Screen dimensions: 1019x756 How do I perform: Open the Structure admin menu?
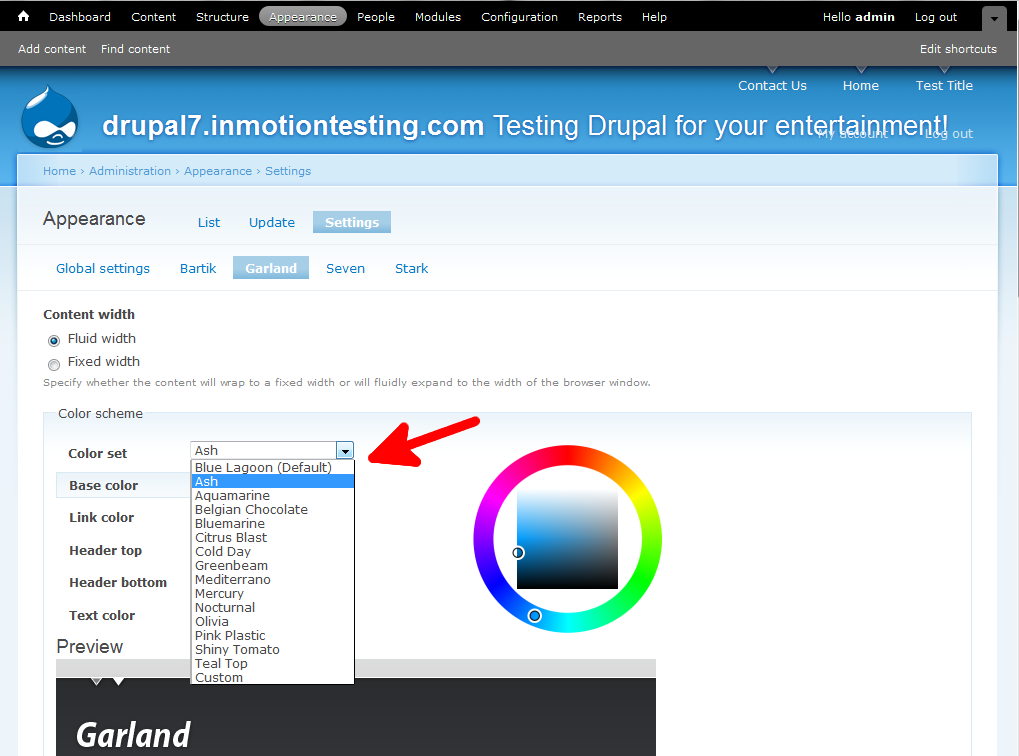[x=222, y=17]
